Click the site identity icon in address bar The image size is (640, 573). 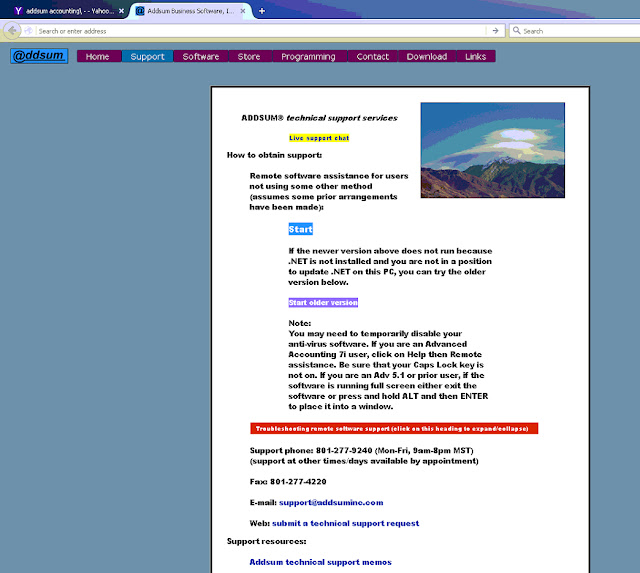pyautogui.click(x=28, y=31)
